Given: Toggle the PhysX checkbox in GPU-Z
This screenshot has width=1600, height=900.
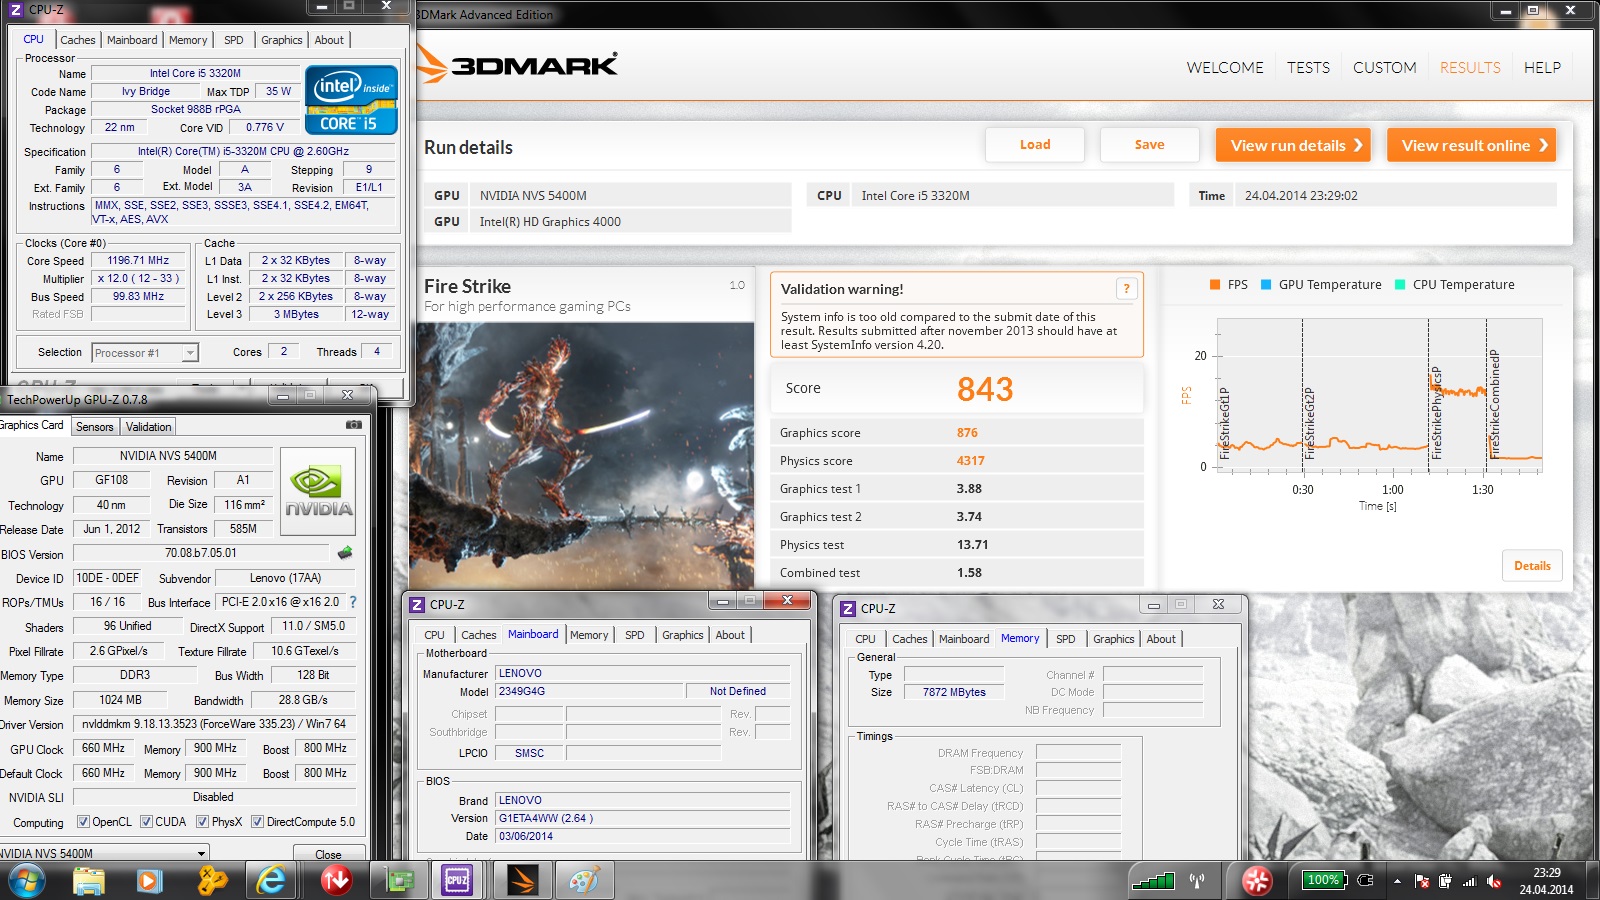Looking at the screenshot, I should click(x=202, y=822).
